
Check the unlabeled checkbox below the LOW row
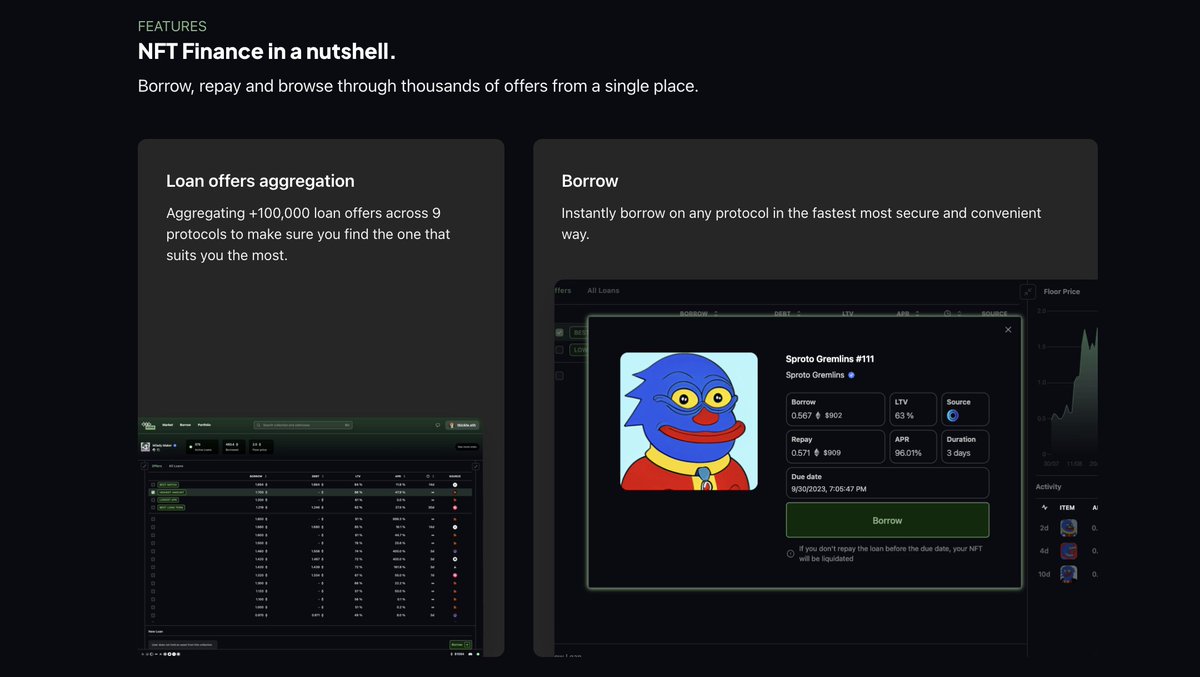560,376
